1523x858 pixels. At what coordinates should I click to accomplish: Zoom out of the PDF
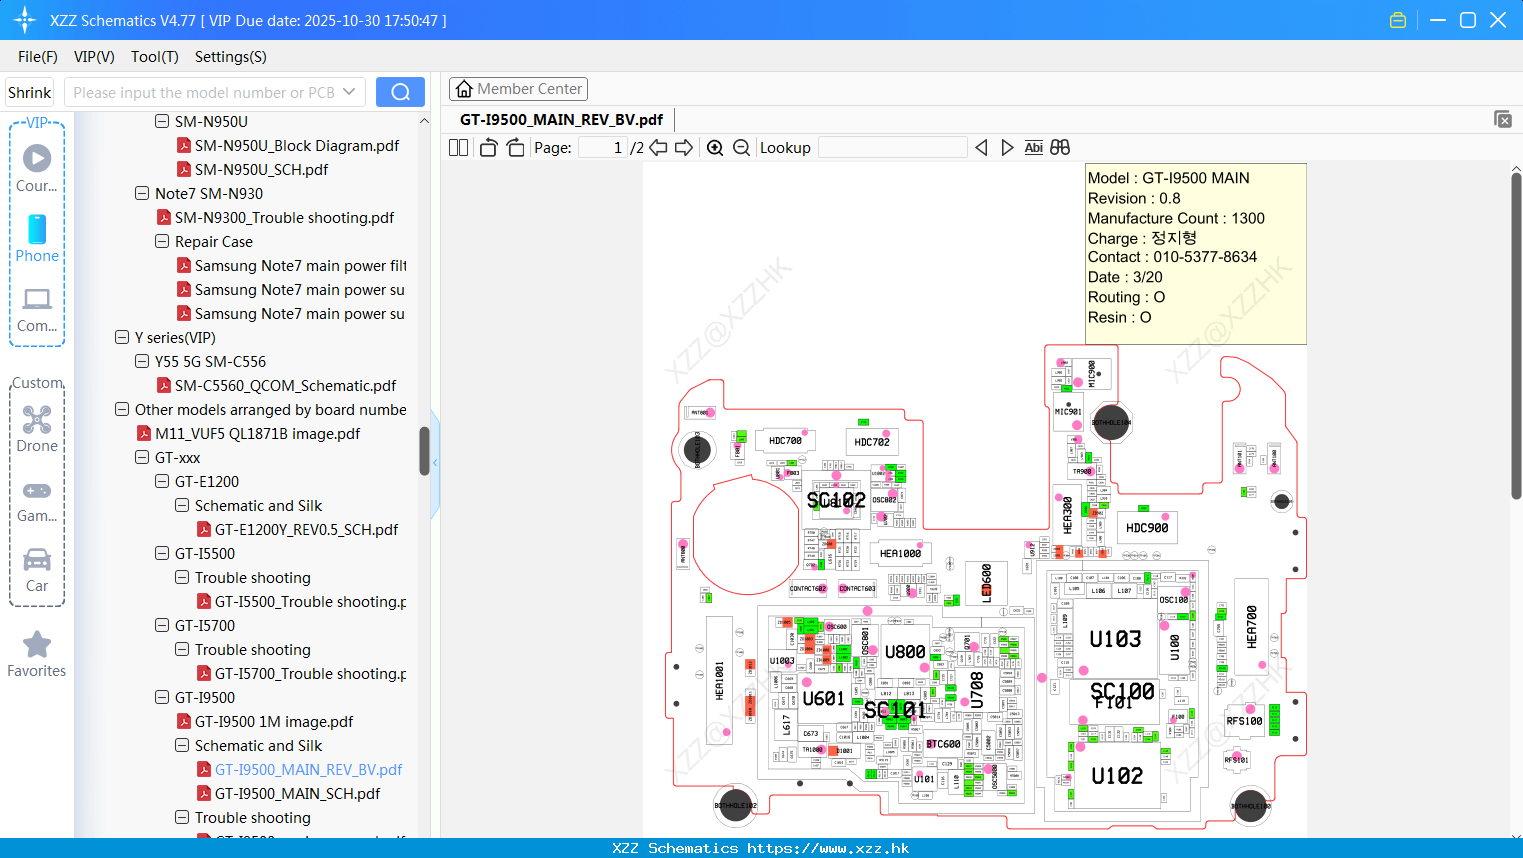(x=741, y=147)
